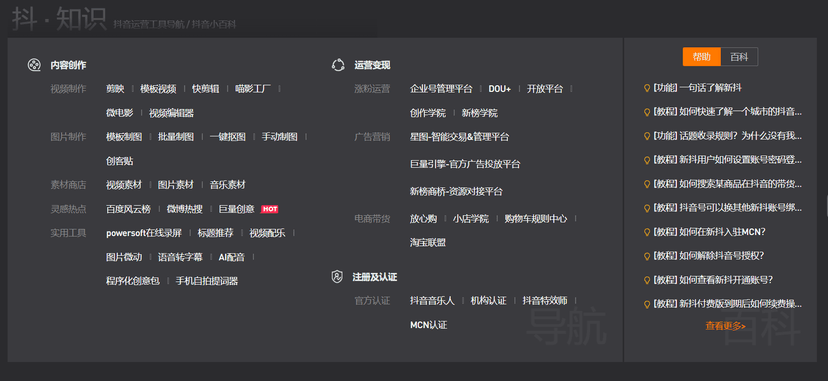
Task: Open the 巨量创意 link
Action: [237, 209]
